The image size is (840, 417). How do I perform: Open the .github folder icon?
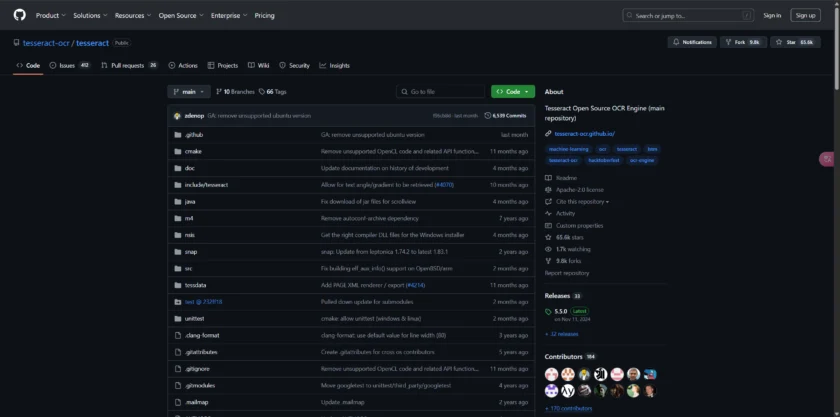pyautogui.click(x=178, y=135)
